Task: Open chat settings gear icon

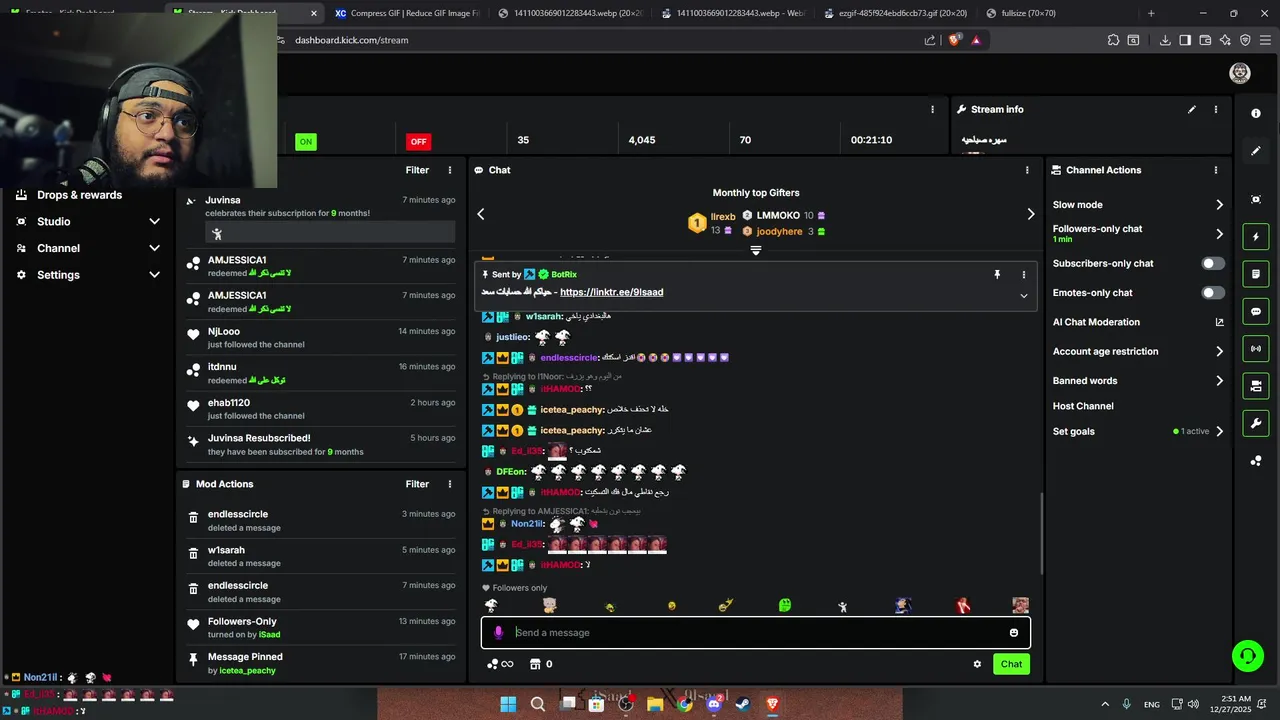Action: click(x=977, y=664)
